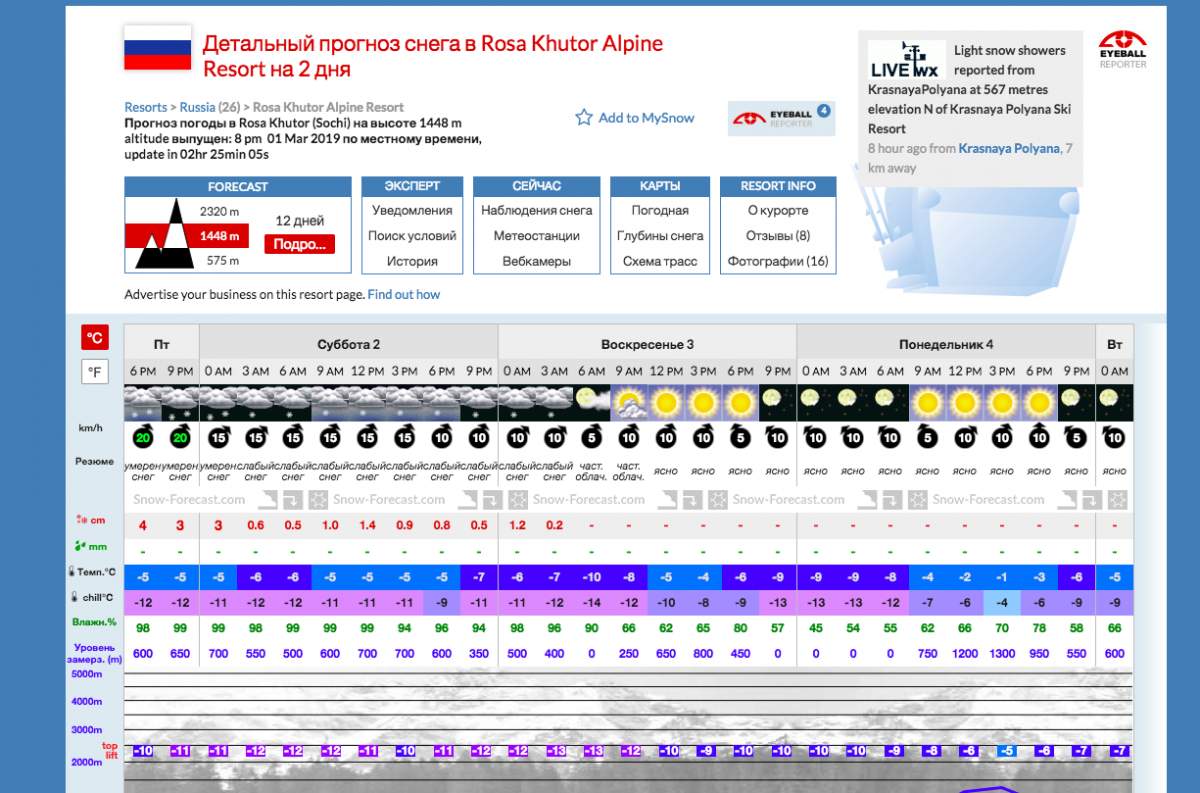Click Friday 6 PM snow cloud weather icon
The image size is (1200, 793).
tap(142, 403)
